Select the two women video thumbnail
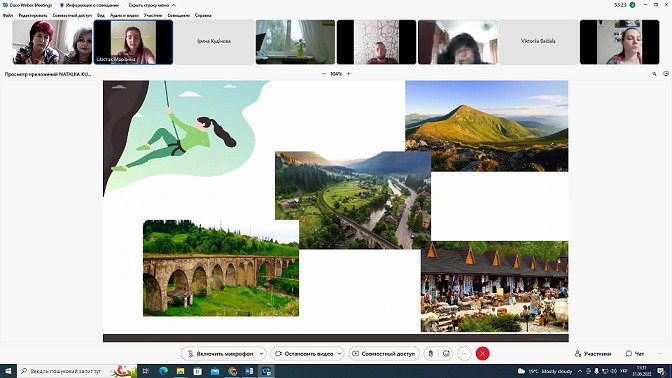Image resolution: width=672 pixels, height=378 pixels. [52, 42]
